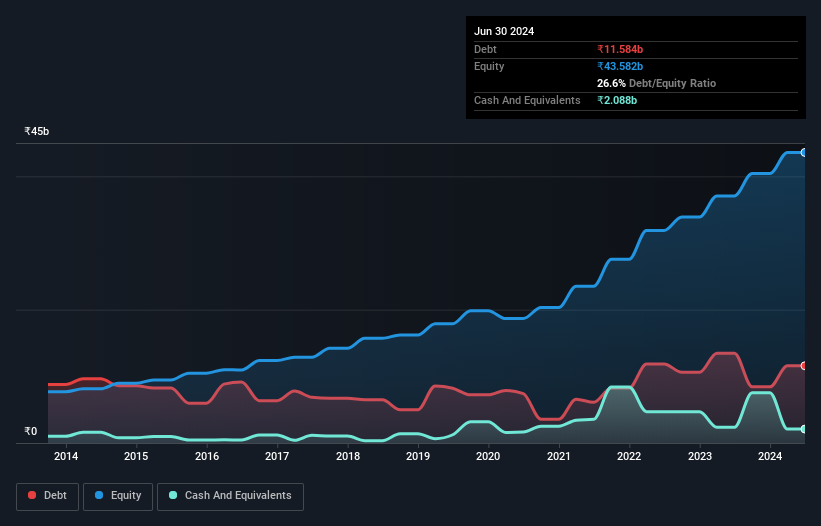
Task: Click the 2016 x-axis label
Action: [207, 456]
